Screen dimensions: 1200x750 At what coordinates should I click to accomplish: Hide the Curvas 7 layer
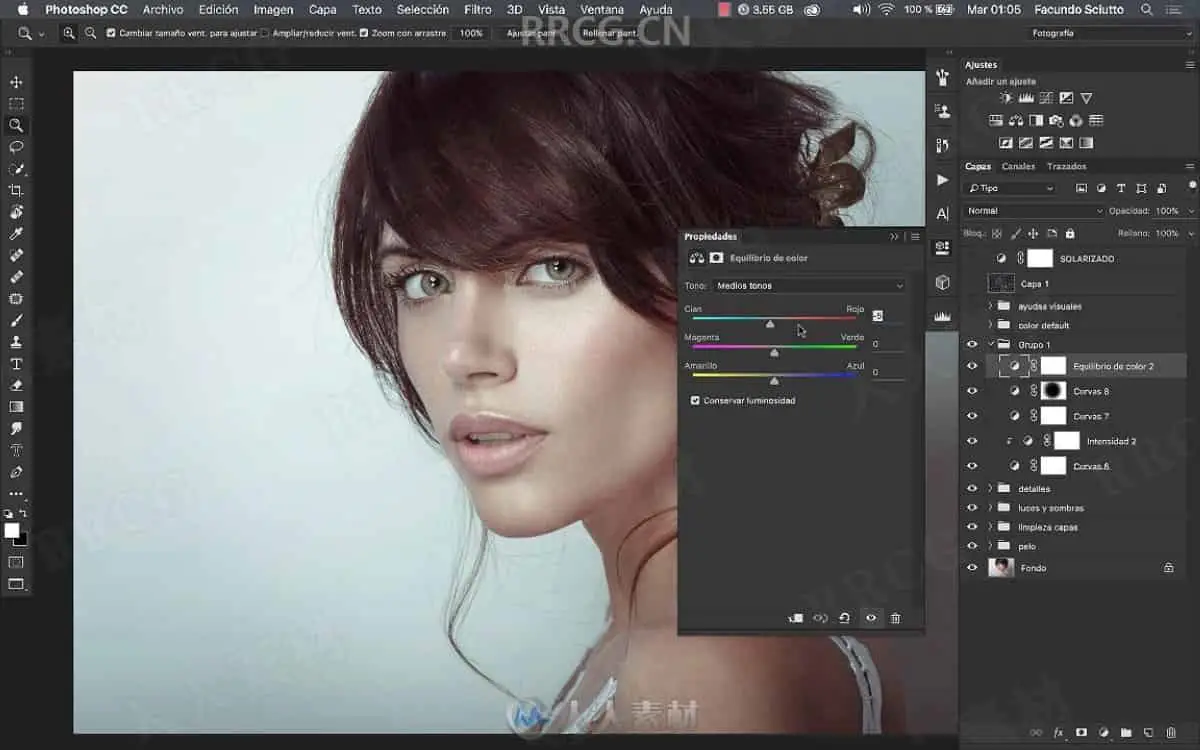click(971, 416)
